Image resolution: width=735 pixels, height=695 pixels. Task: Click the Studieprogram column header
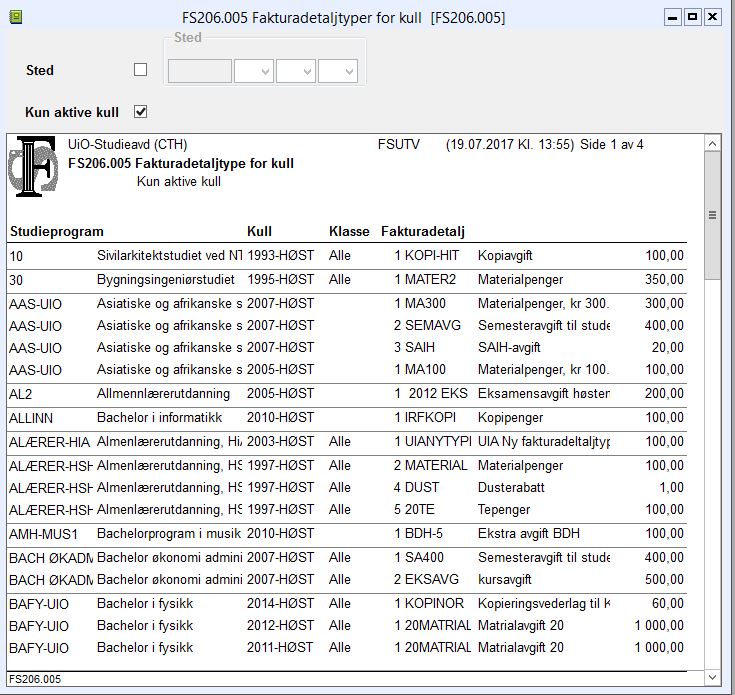point(57,232)
